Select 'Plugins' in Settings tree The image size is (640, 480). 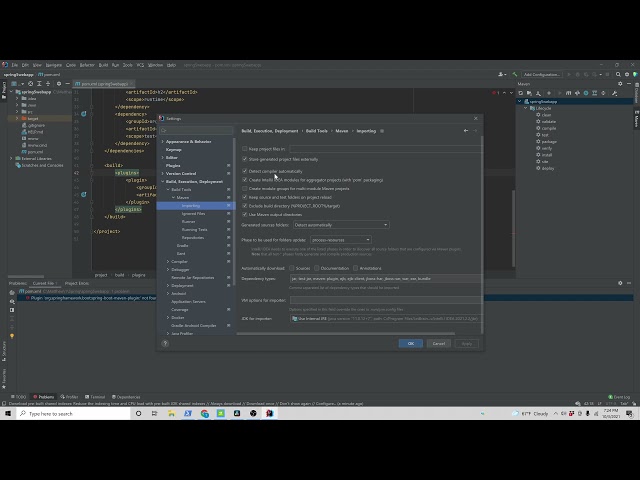pyautogui.click(x=173, y=165)
